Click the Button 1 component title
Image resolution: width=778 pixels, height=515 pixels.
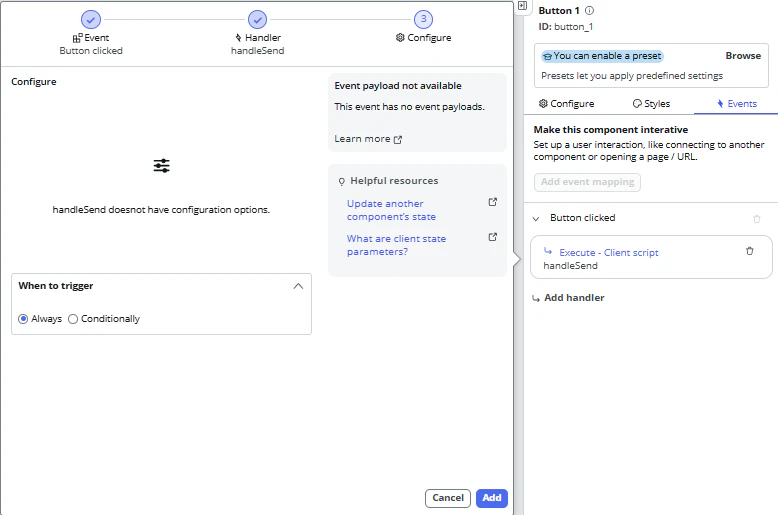point(559,10)
